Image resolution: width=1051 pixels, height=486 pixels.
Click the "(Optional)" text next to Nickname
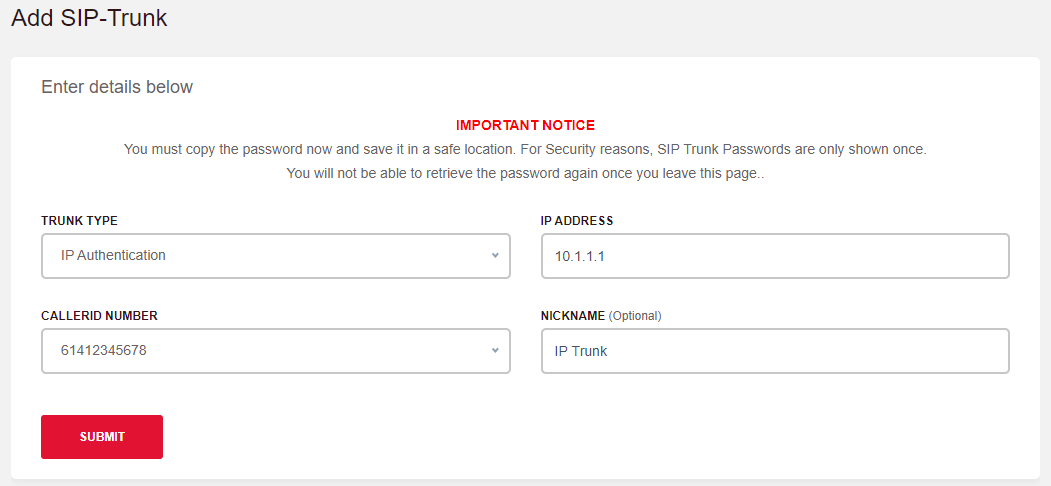pyautogui.click(x=635, y=316)
